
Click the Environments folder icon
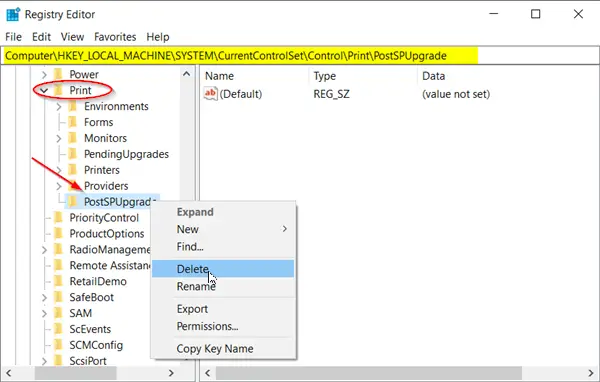[x=73, y=106]
